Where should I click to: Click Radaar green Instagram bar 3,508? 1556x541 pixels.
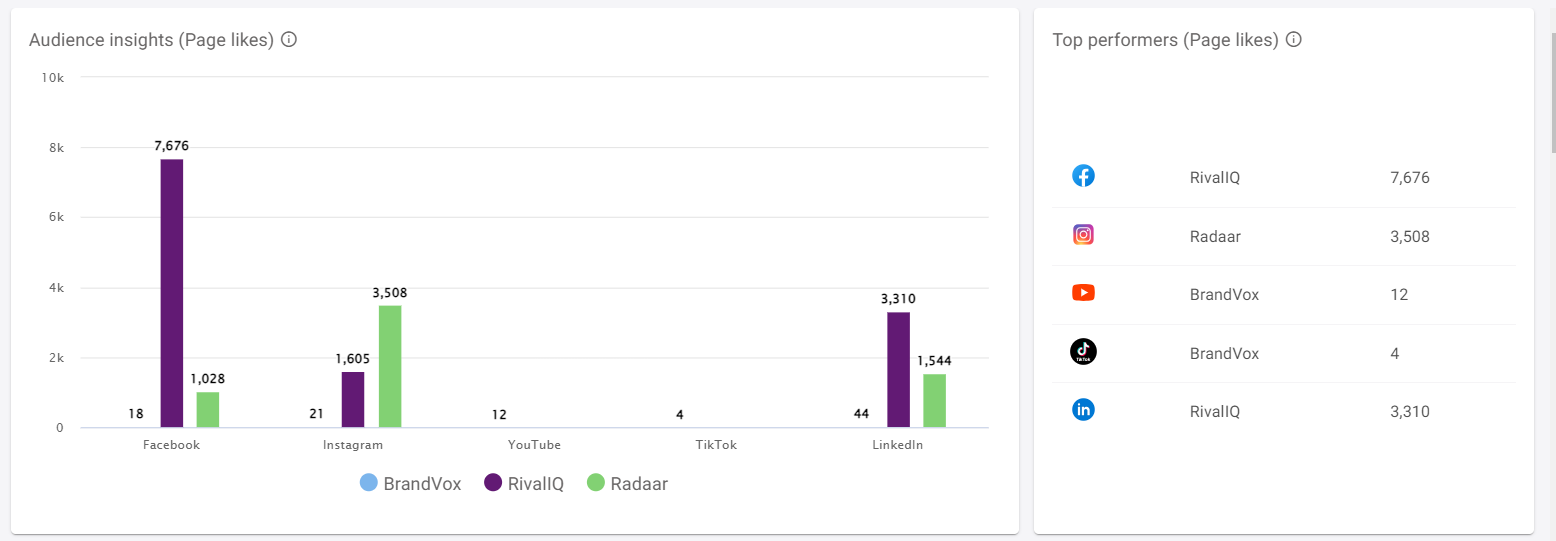(x=389, y=366)
